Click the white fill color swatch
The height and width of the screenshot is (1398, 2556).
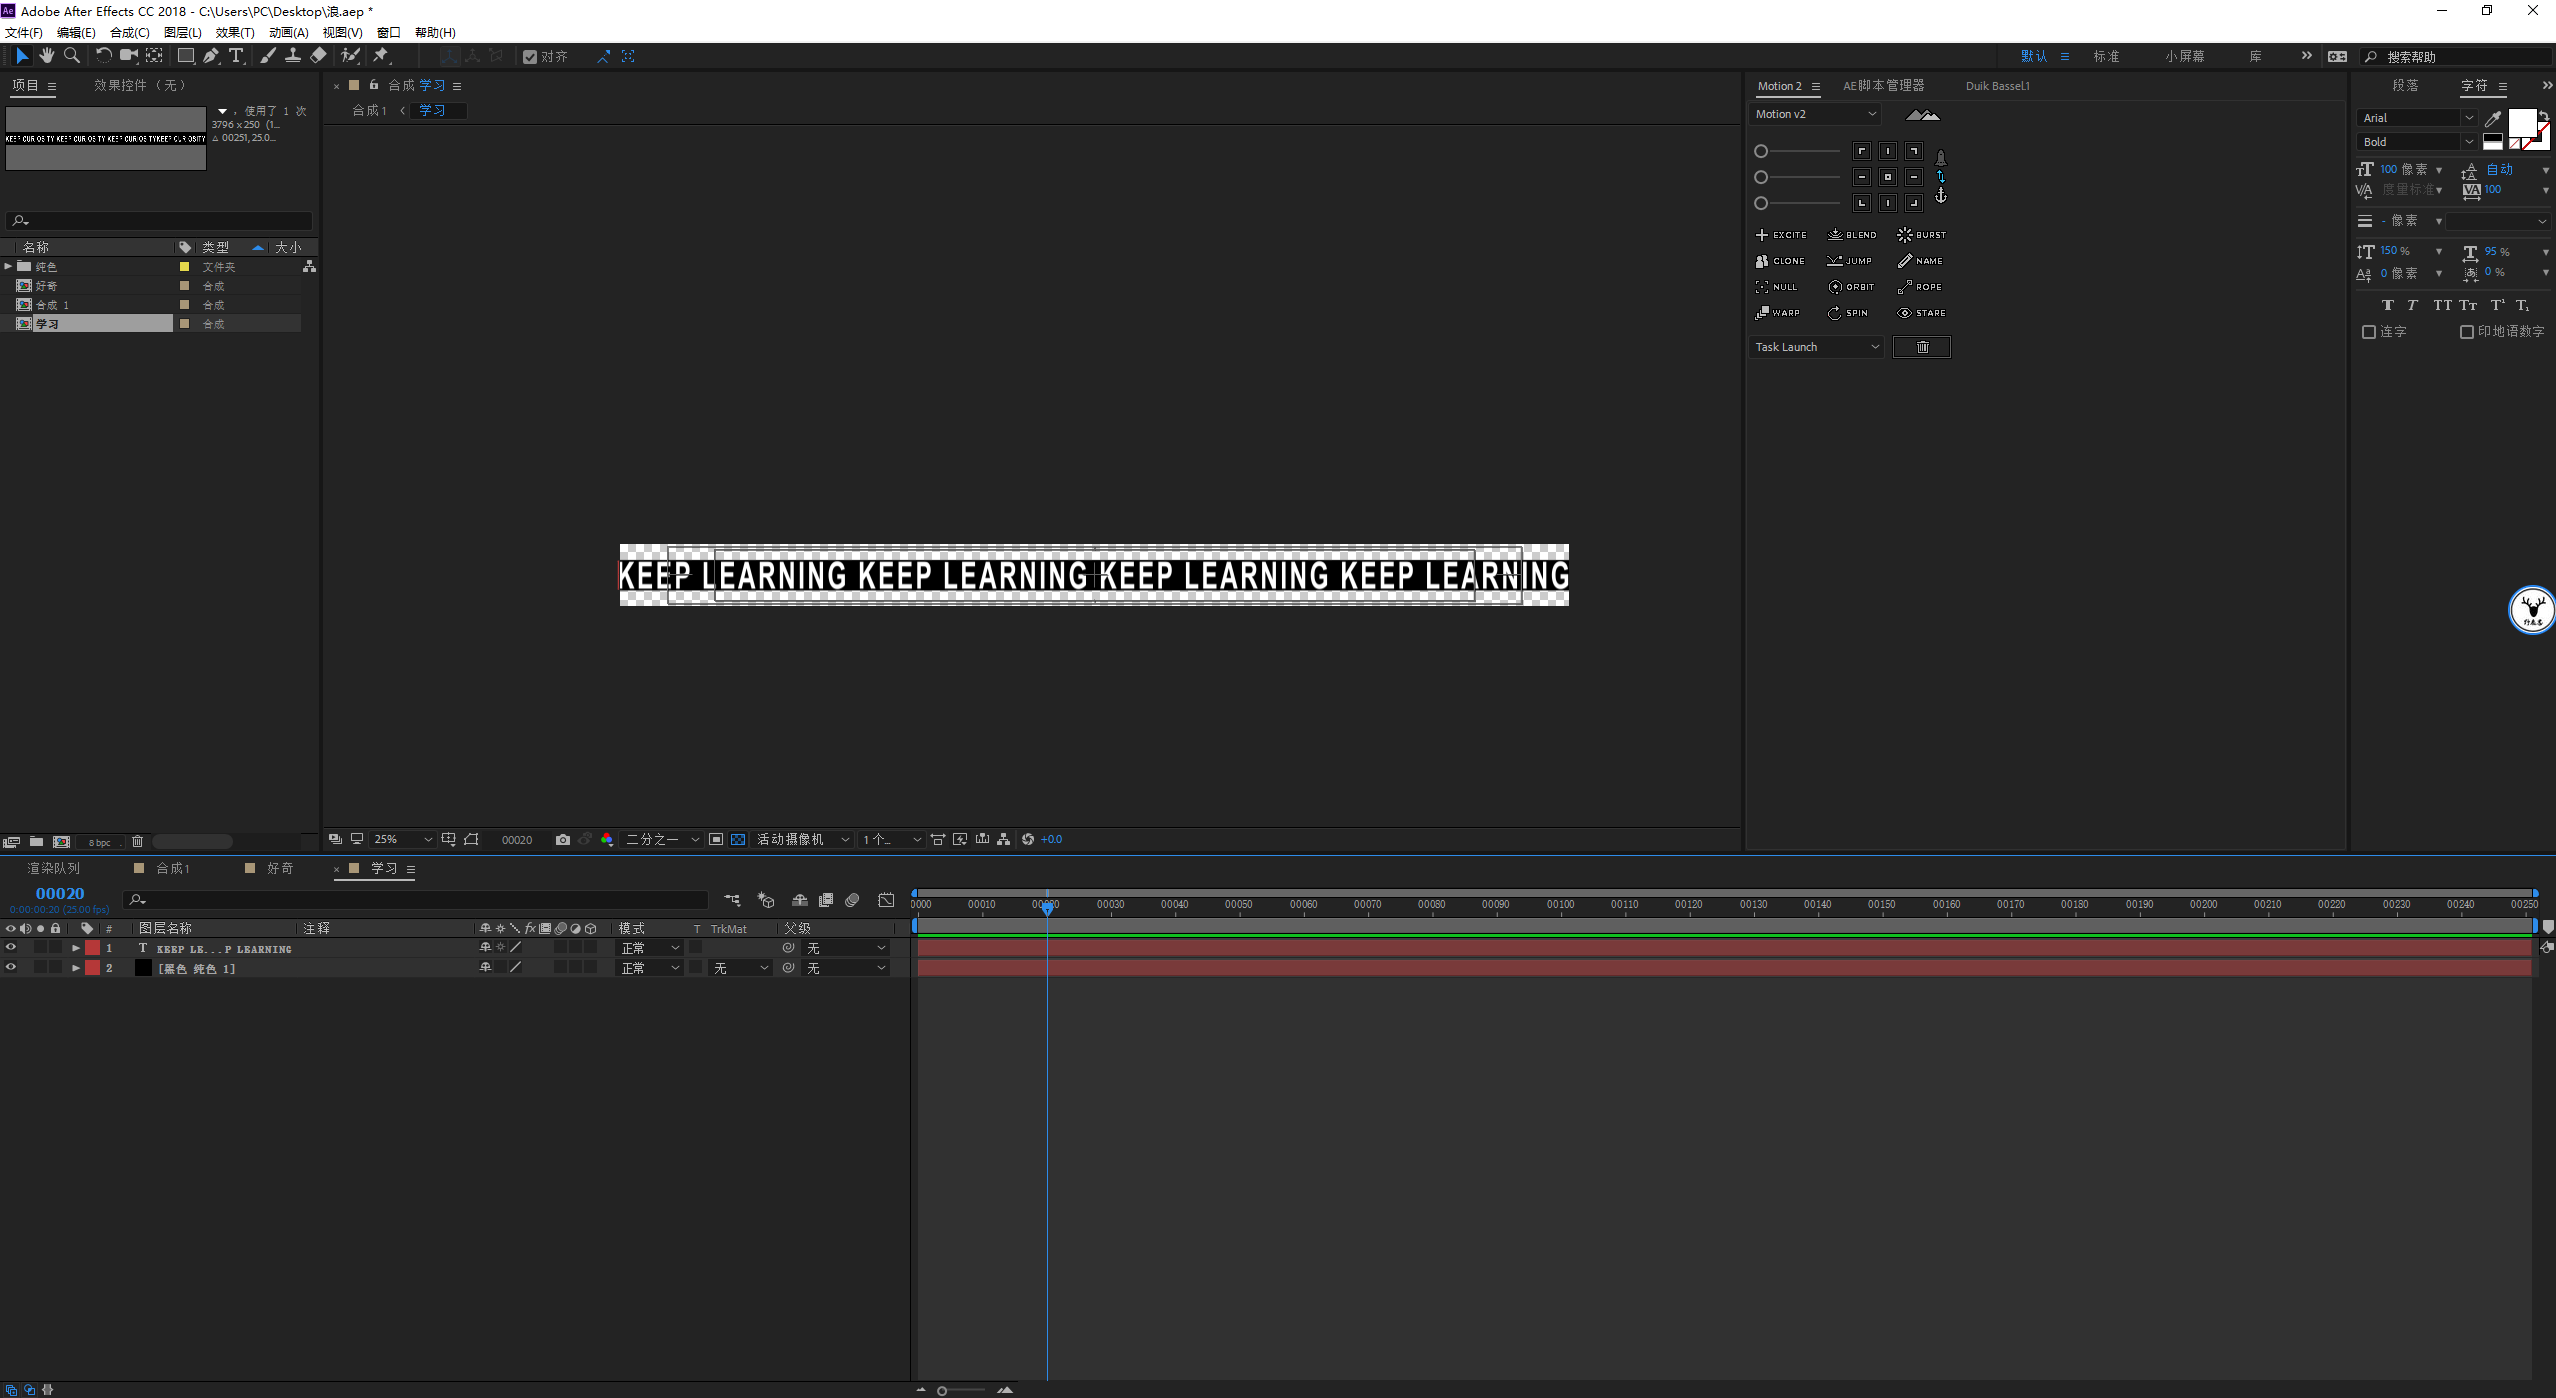pyautogui.click(x=2521, y=123)
